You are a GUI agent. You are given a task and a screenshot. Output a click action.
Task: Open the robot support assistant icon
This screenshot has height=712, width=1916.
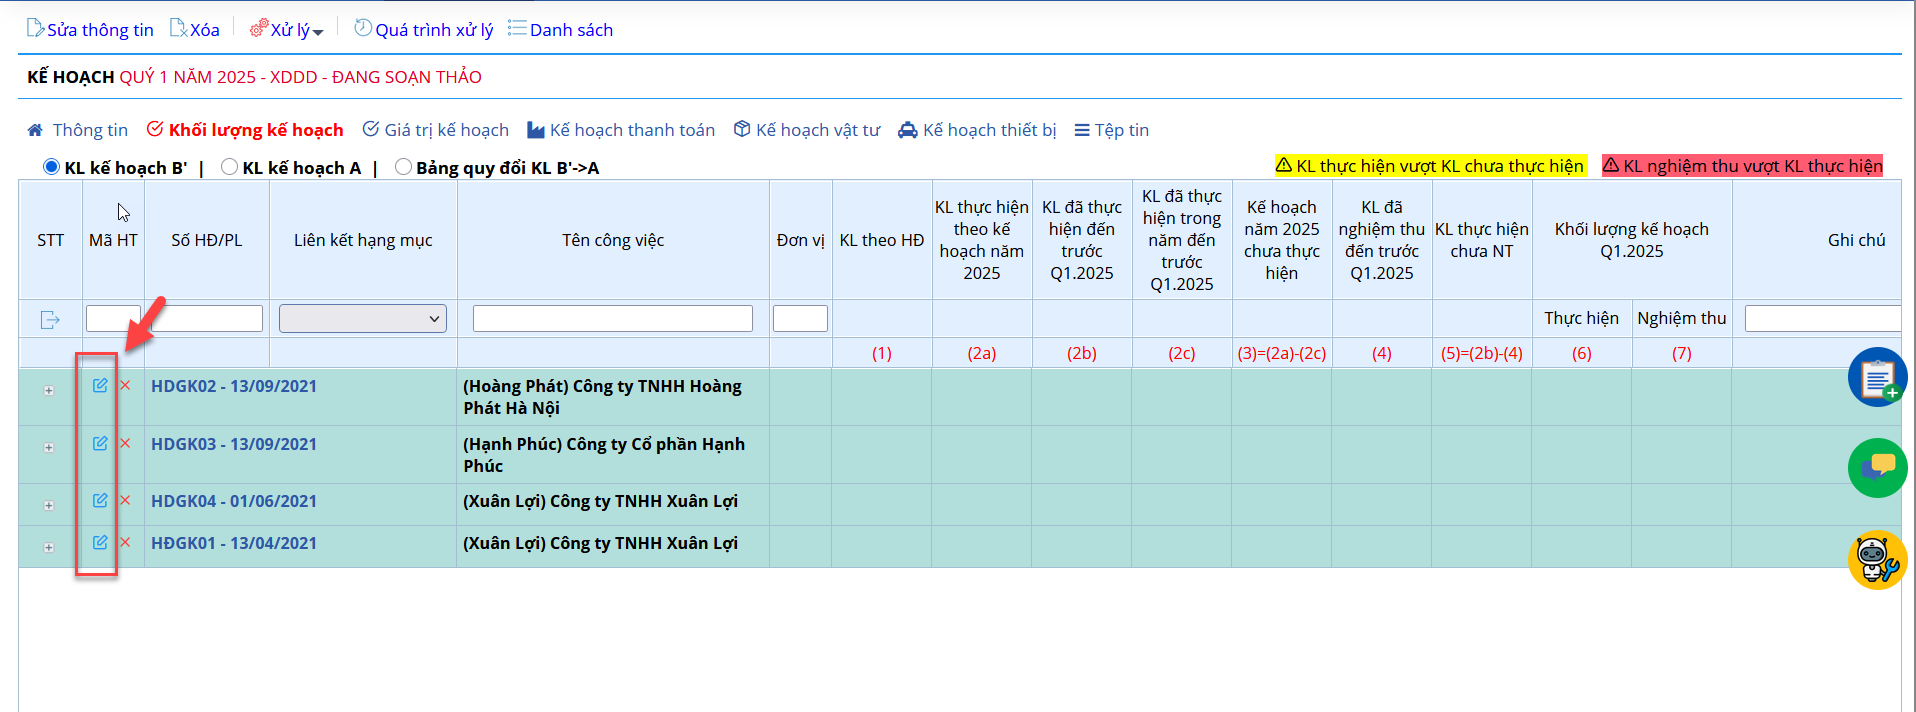[x=1876, y=559]
